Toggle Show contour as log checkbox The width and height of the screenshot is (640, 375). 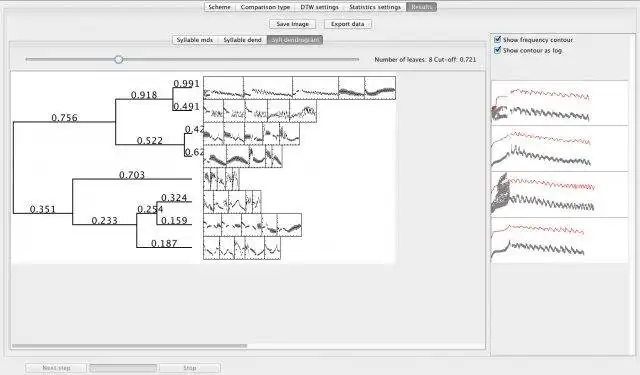[x=497, y=50]
